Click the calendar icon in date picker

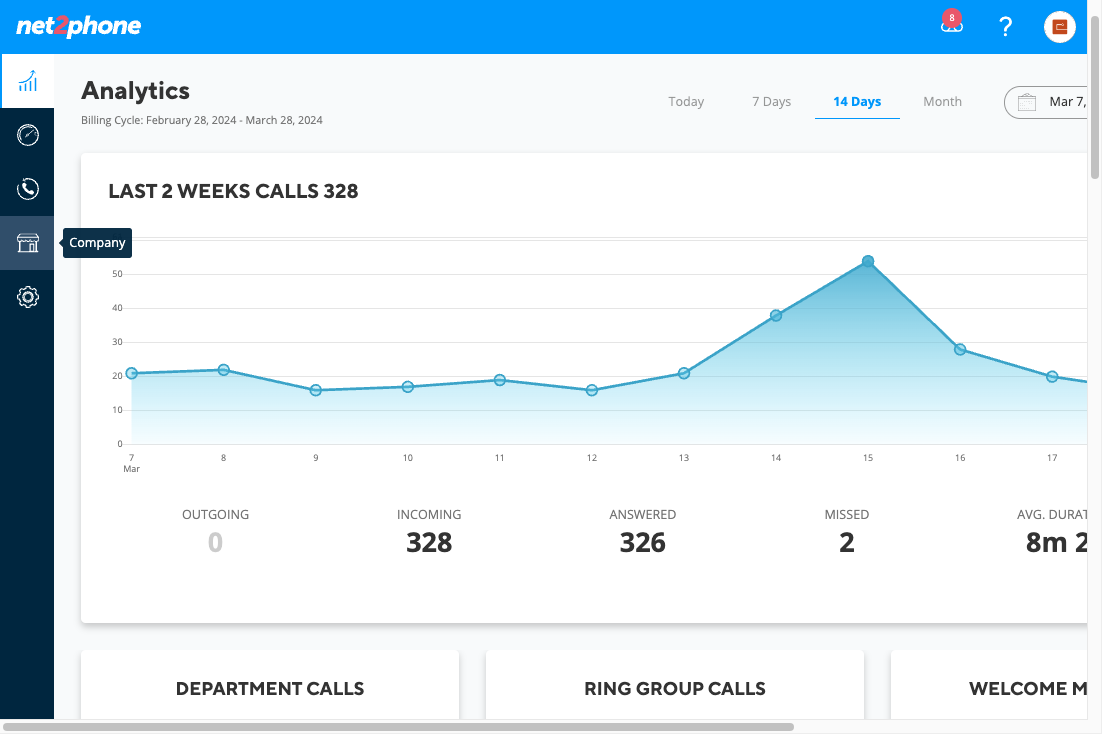pyautogui.click(x=1027, y=102)
